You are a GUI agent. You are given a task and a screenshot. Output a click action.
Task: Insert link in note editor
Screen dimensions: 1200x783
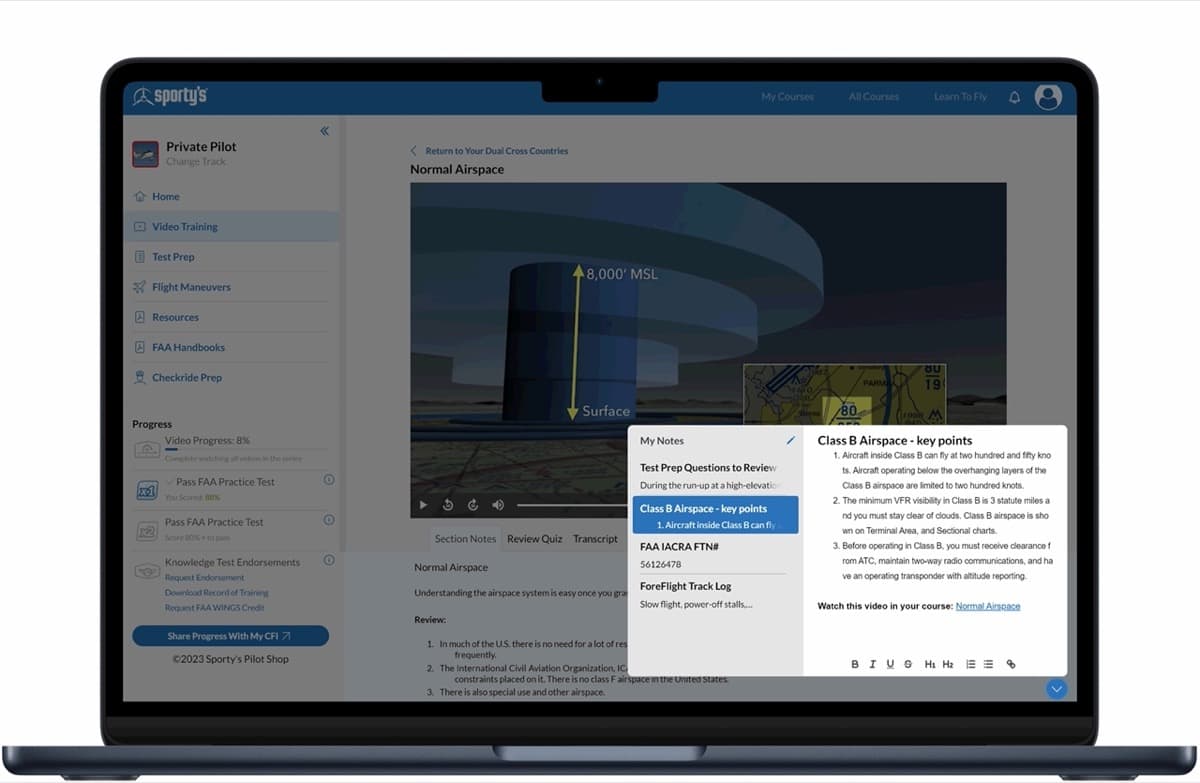pos(1011,664)
